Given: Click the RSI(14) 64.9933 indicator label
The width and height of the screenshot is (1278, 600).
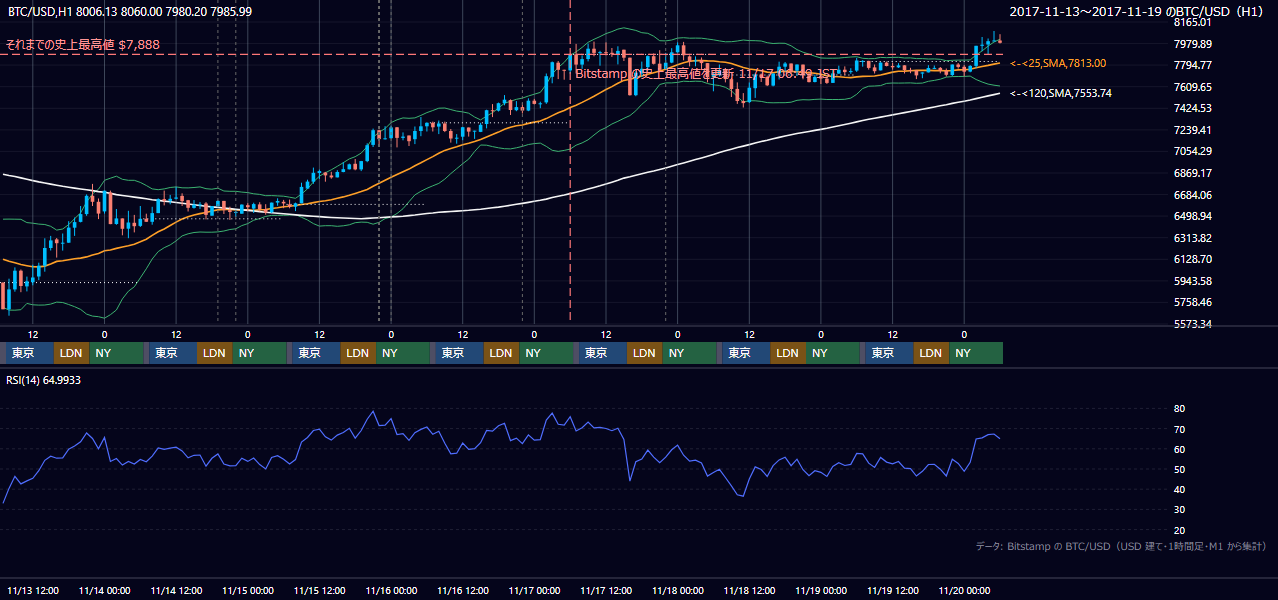Looking at the screenshot, I should (x=44, y=380).
